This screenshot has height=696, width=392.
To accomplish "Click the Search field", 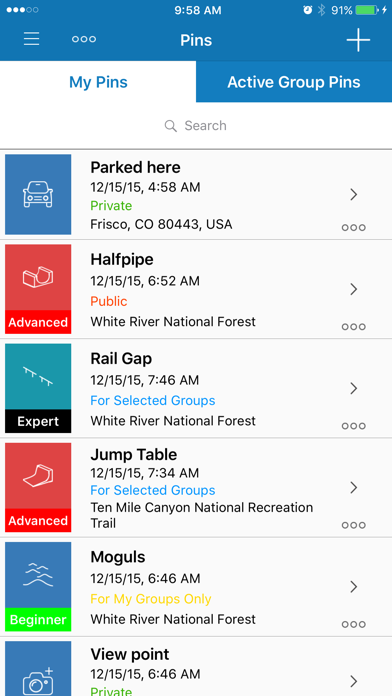I will (196, 126).
